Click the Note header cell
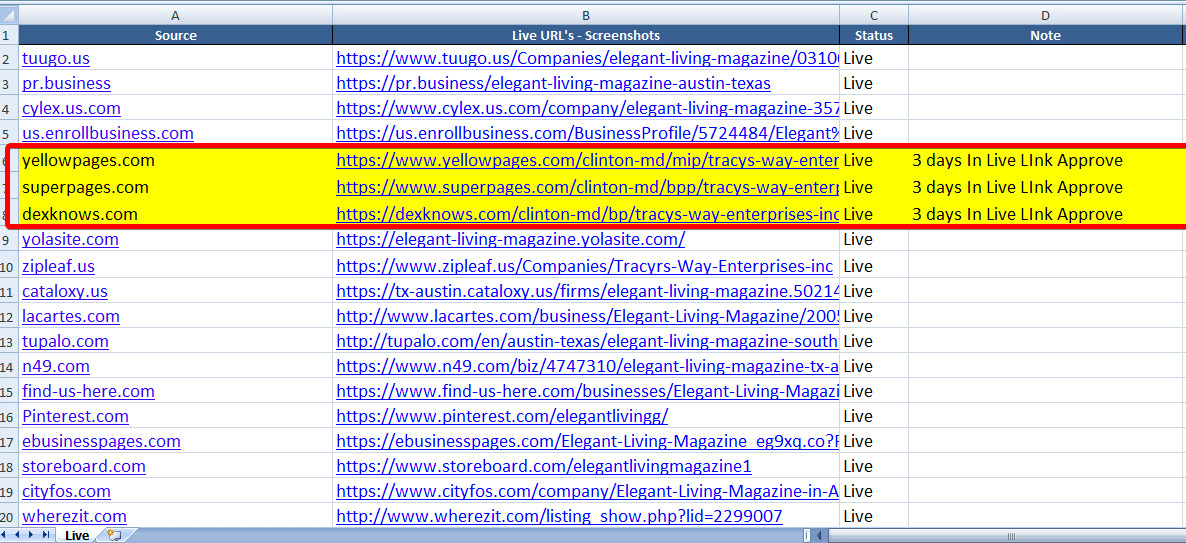1186x543 pixels. coord(1047,35)
